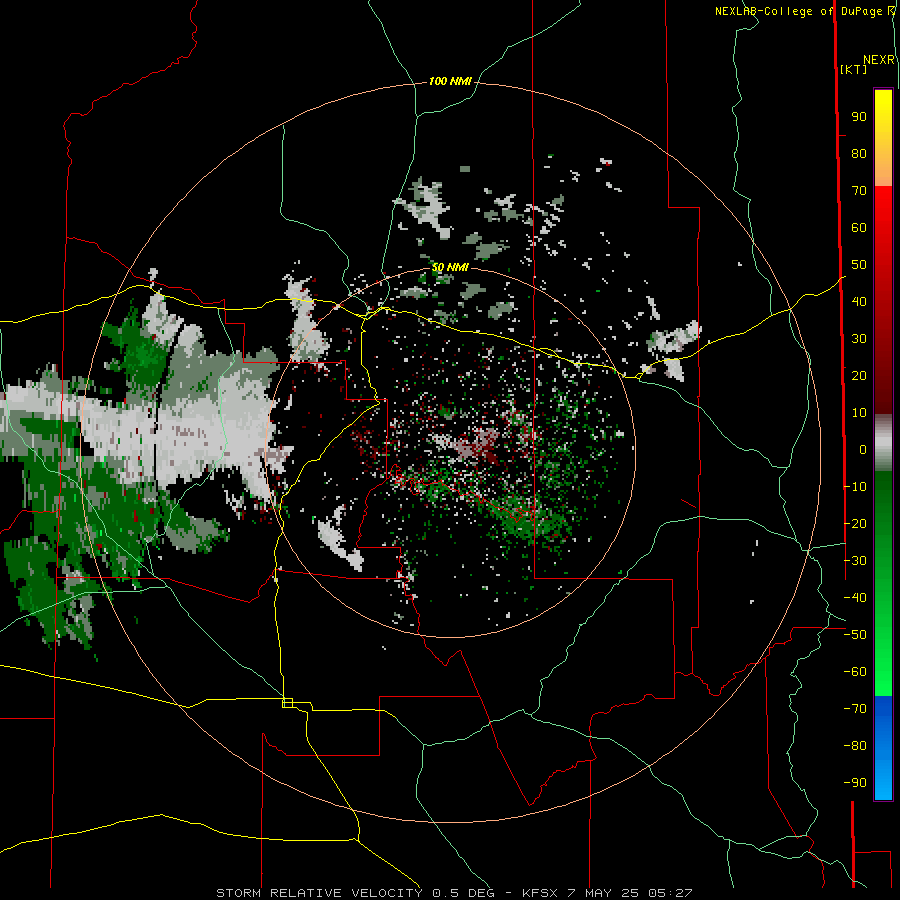
Task: Select the 10 value on velocity scale
Action: (859, 413)
